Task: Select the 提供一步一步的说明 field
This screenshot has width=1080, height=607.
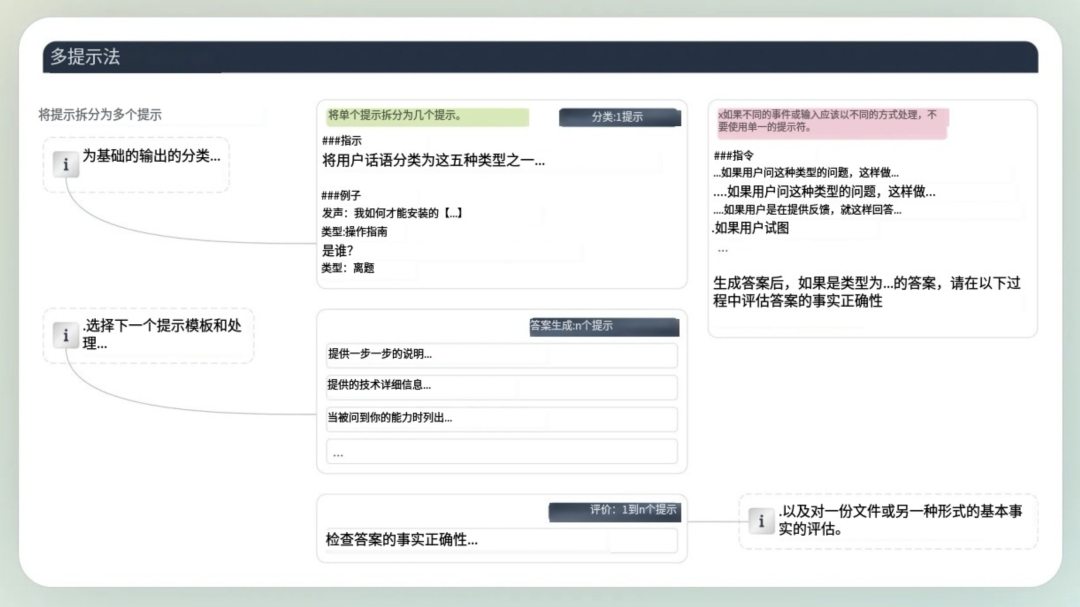Action: tap(501, 355)
